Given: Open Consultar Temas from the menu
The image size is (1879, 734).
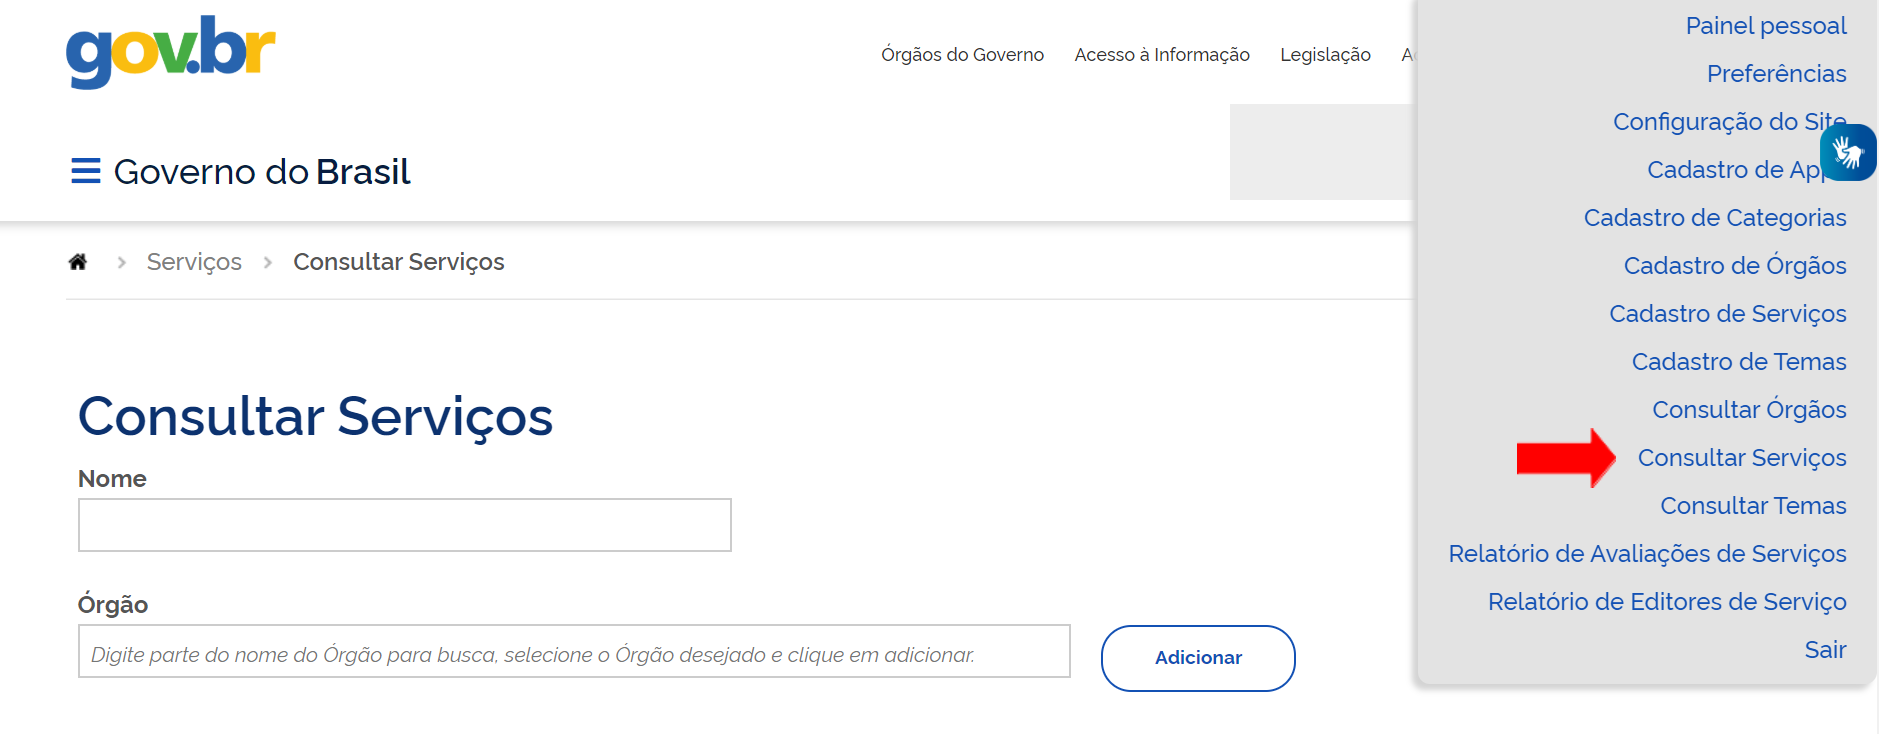Looking at the screenshot, I should 1752,506.
